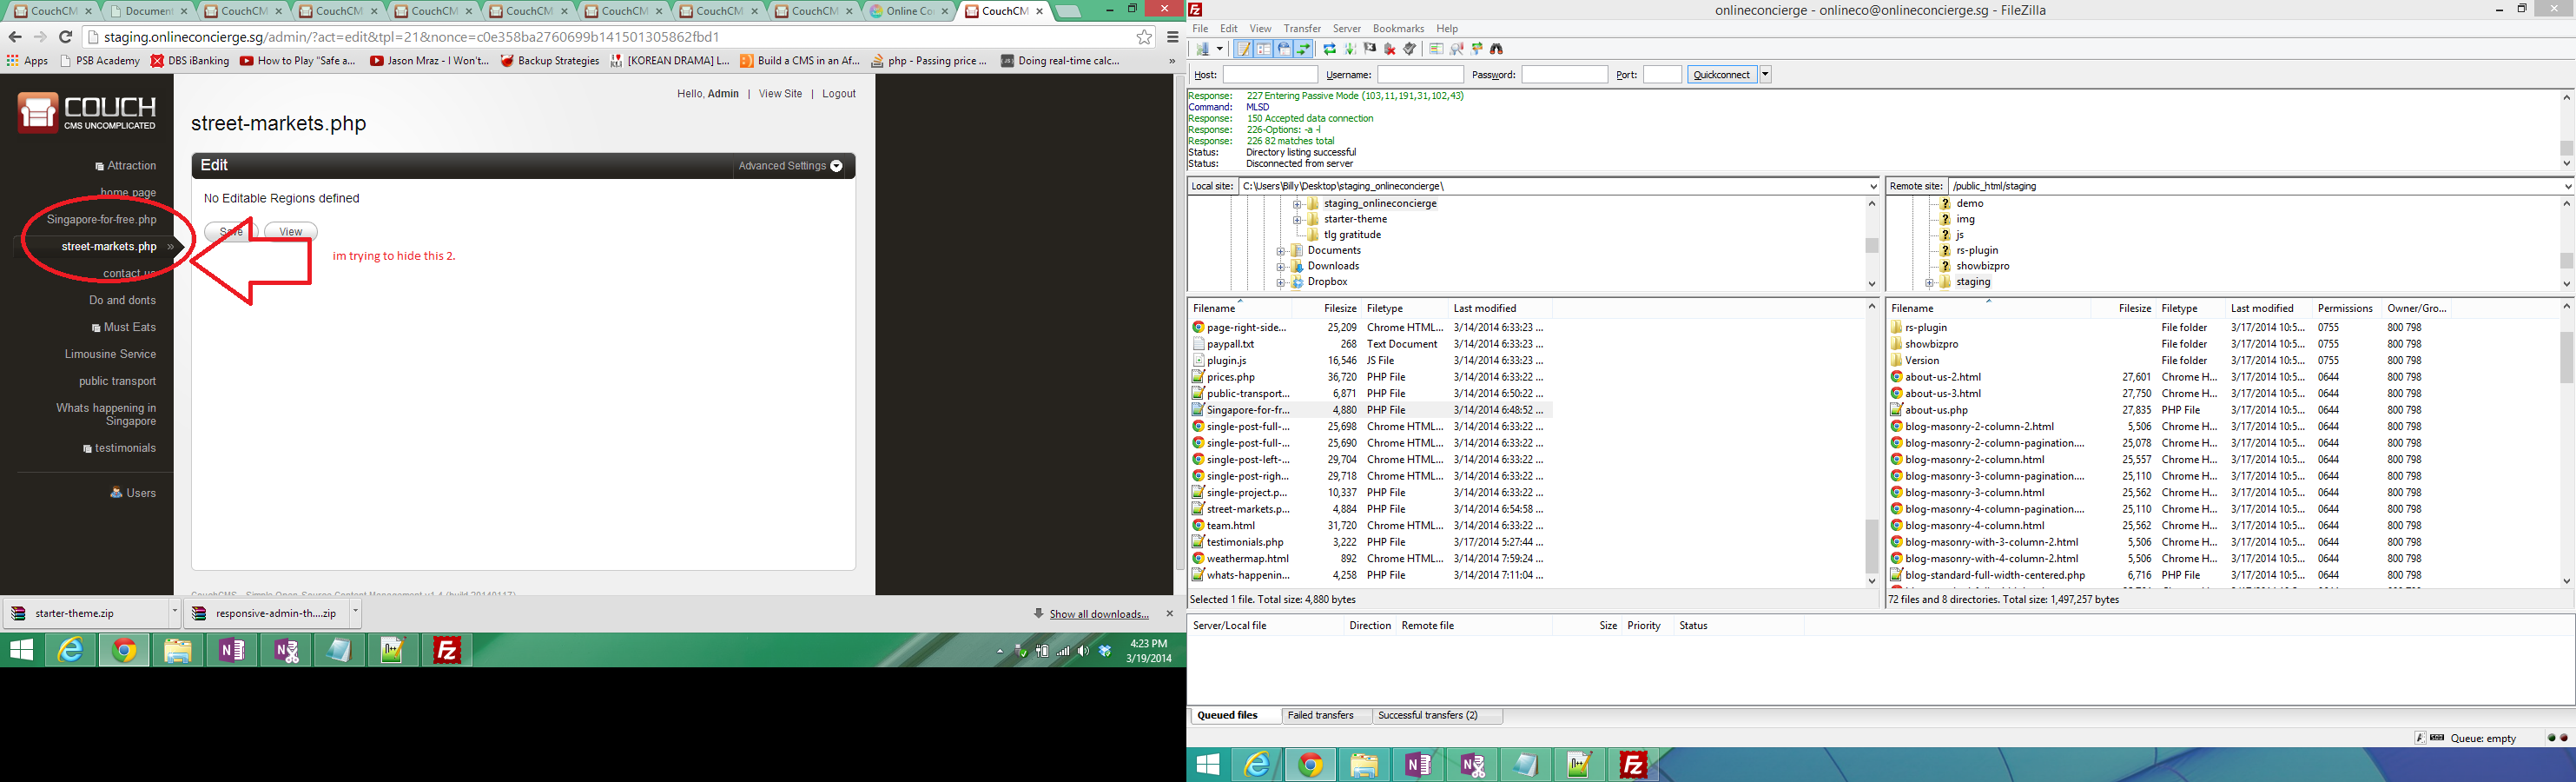Screen dimensions: 2576x782
Task: Click the Password input field
Action: coord(1564,75)
